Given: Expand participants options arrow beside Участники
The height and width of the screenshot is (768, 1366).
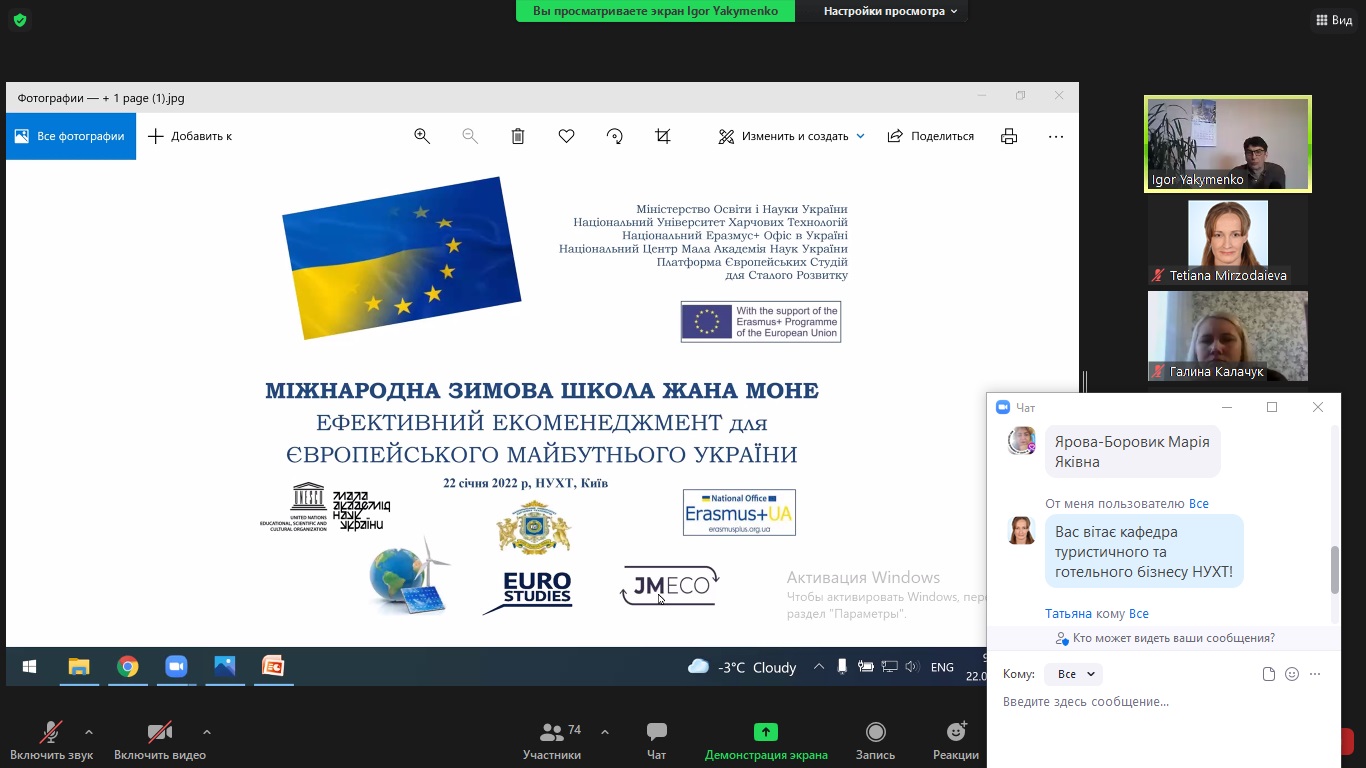Looking at the screenshot, I should tap(605, 732).
